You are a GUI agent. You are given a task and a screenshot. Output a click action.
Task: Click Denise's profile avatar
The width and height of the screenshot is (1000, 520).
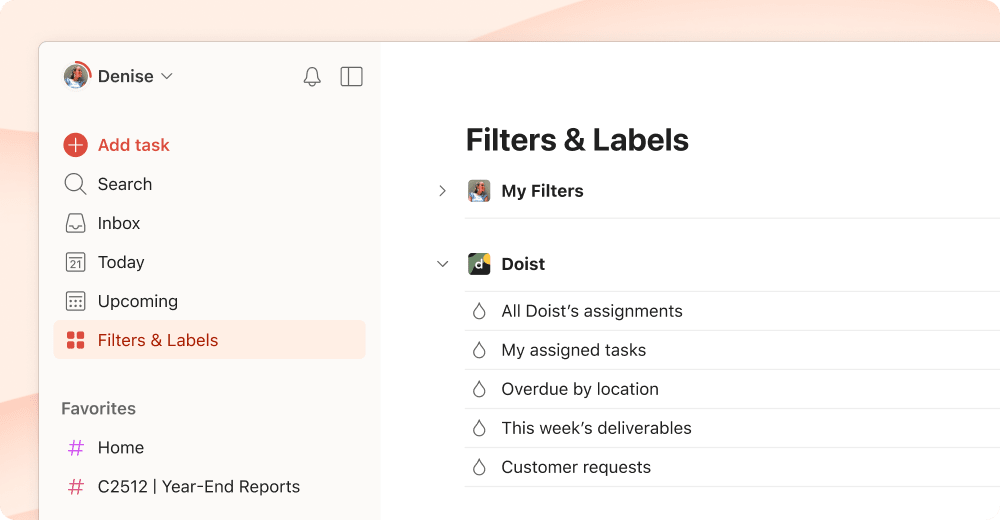tap(76, 76)
